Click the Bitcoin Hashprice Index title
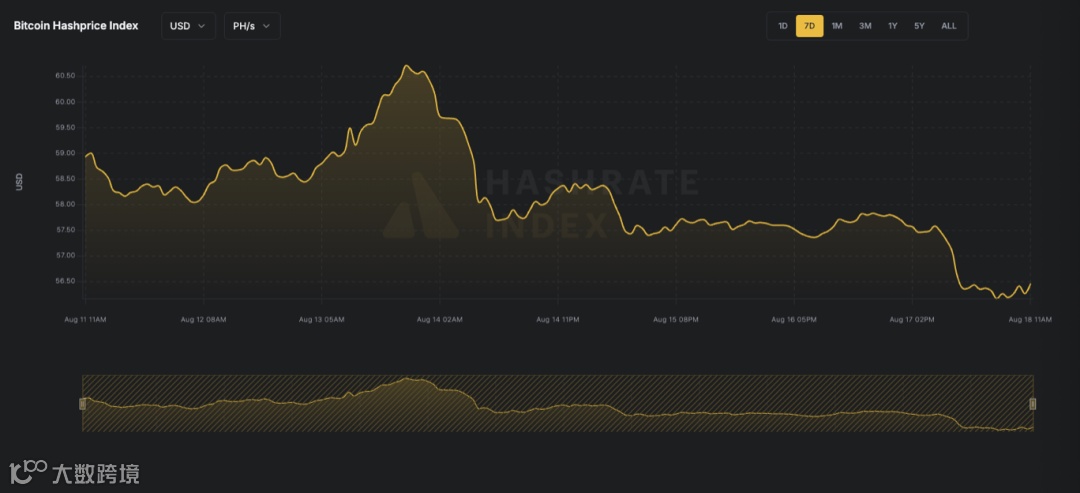Image resolution: width=1080 pixels, height=493 pixels. tap(76, 25)
